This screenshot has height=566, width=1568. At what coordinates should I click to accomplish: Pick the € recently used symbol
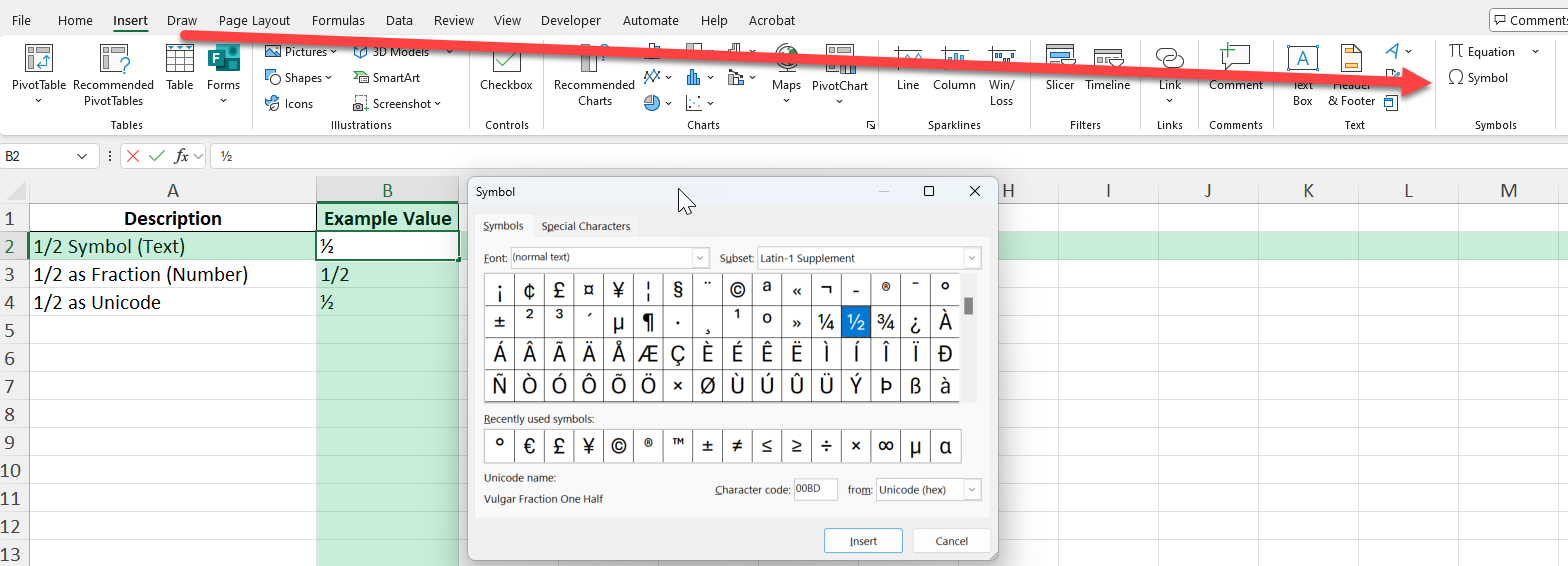tap(529, 446)
